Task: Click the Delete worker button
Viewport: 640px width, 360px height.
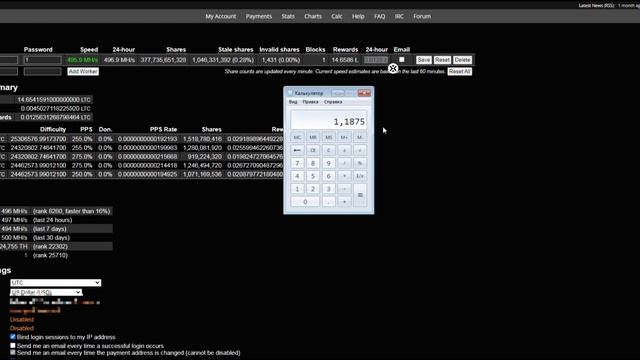Action: pos(462,60)
